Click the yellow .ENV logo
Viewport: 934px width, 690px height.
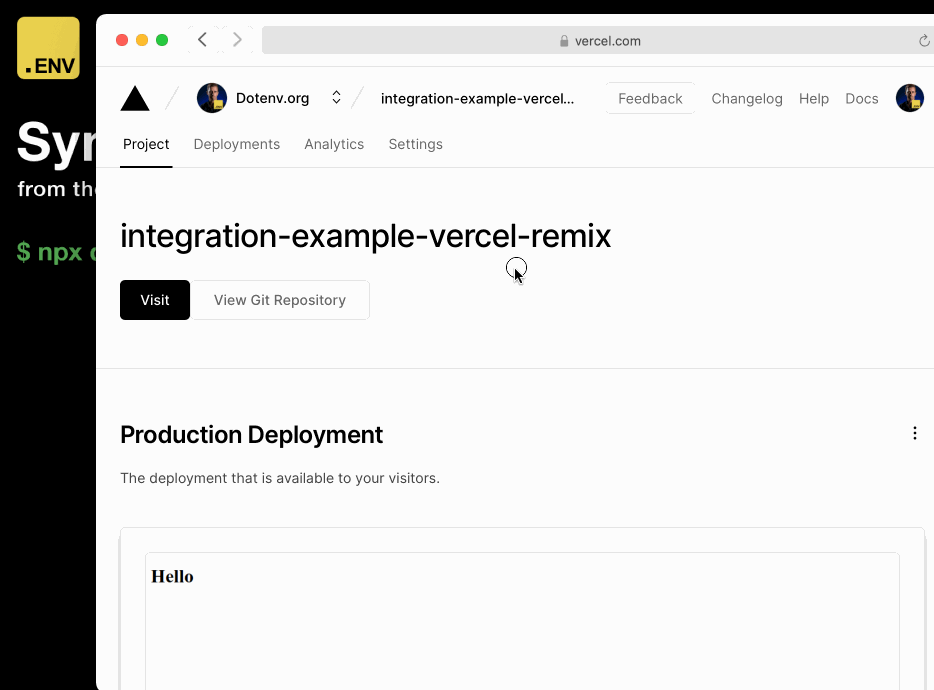48,48
